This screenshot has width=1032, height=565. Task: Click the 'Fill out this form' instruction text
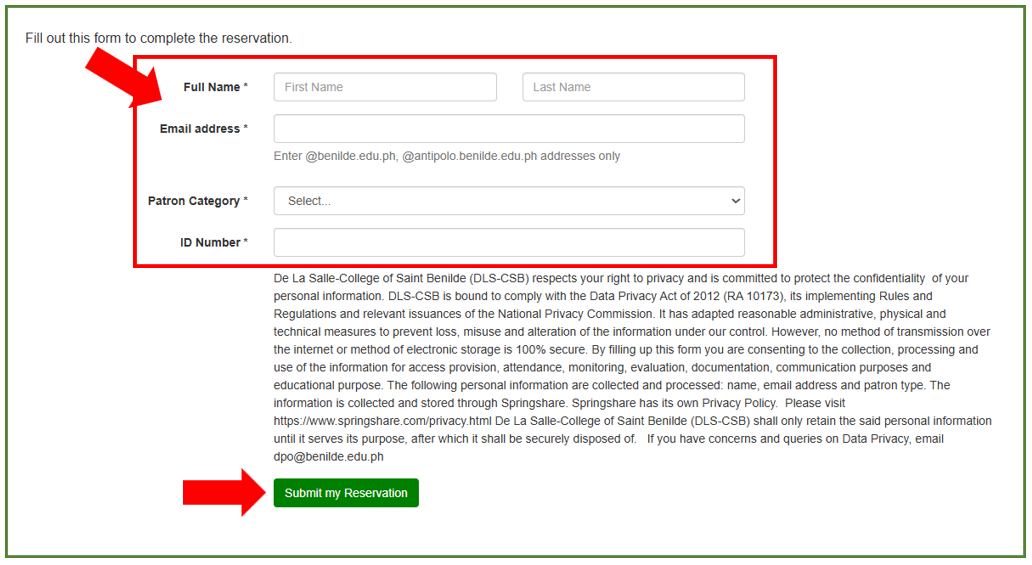(158, 39)
